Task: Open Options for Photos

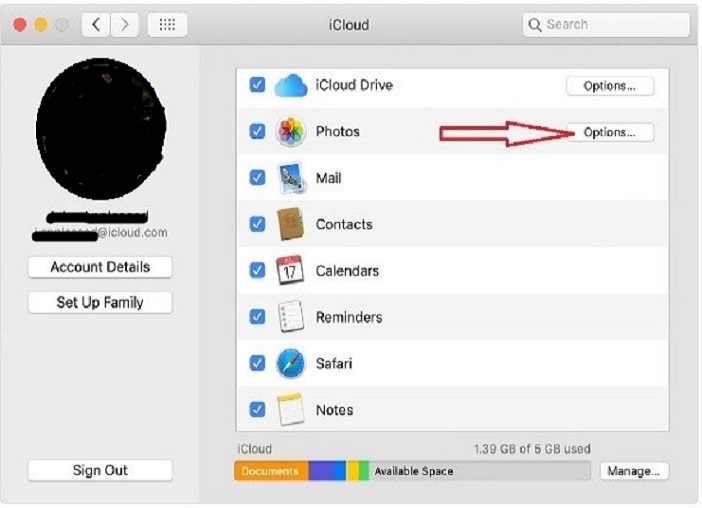Action: [x=610, y=132]
